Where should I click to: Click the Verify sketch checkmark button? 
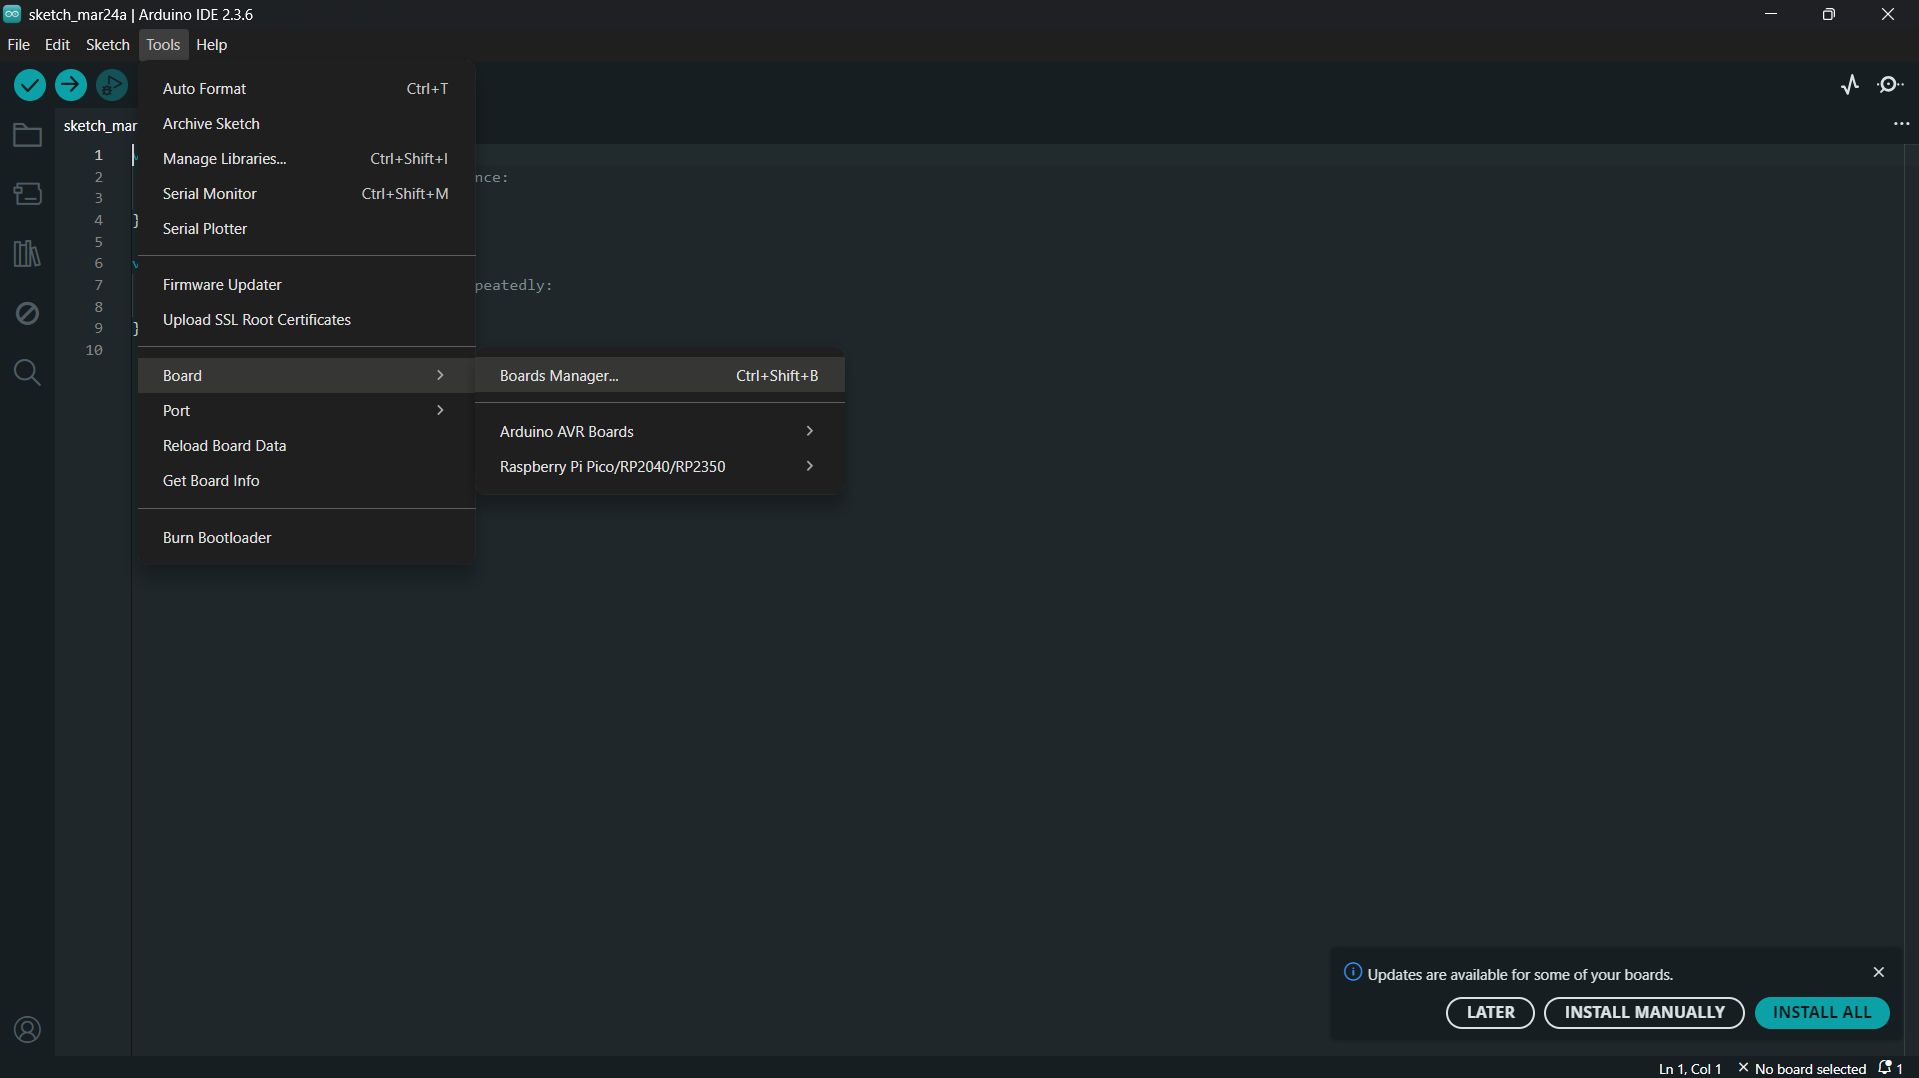[x=30, y=85]
